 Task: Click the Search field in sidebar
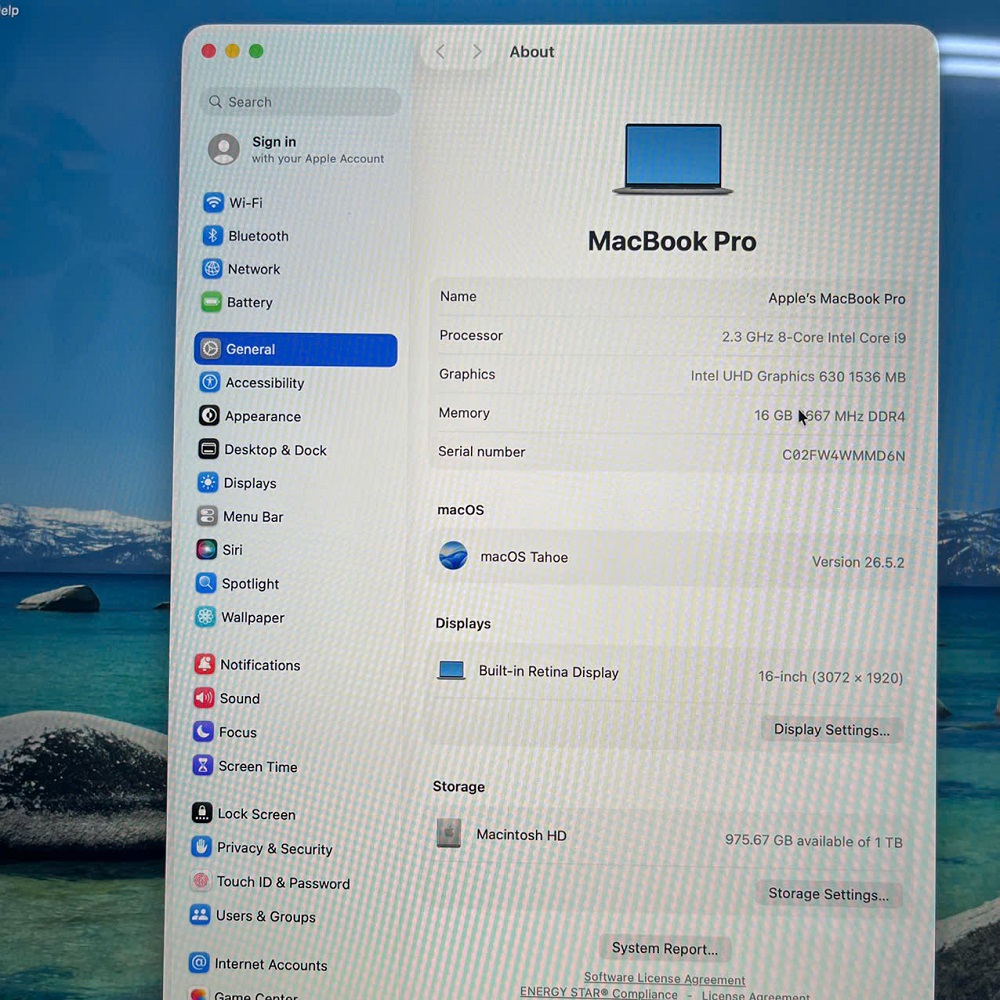pyautogui.click(x=300, y=102)
